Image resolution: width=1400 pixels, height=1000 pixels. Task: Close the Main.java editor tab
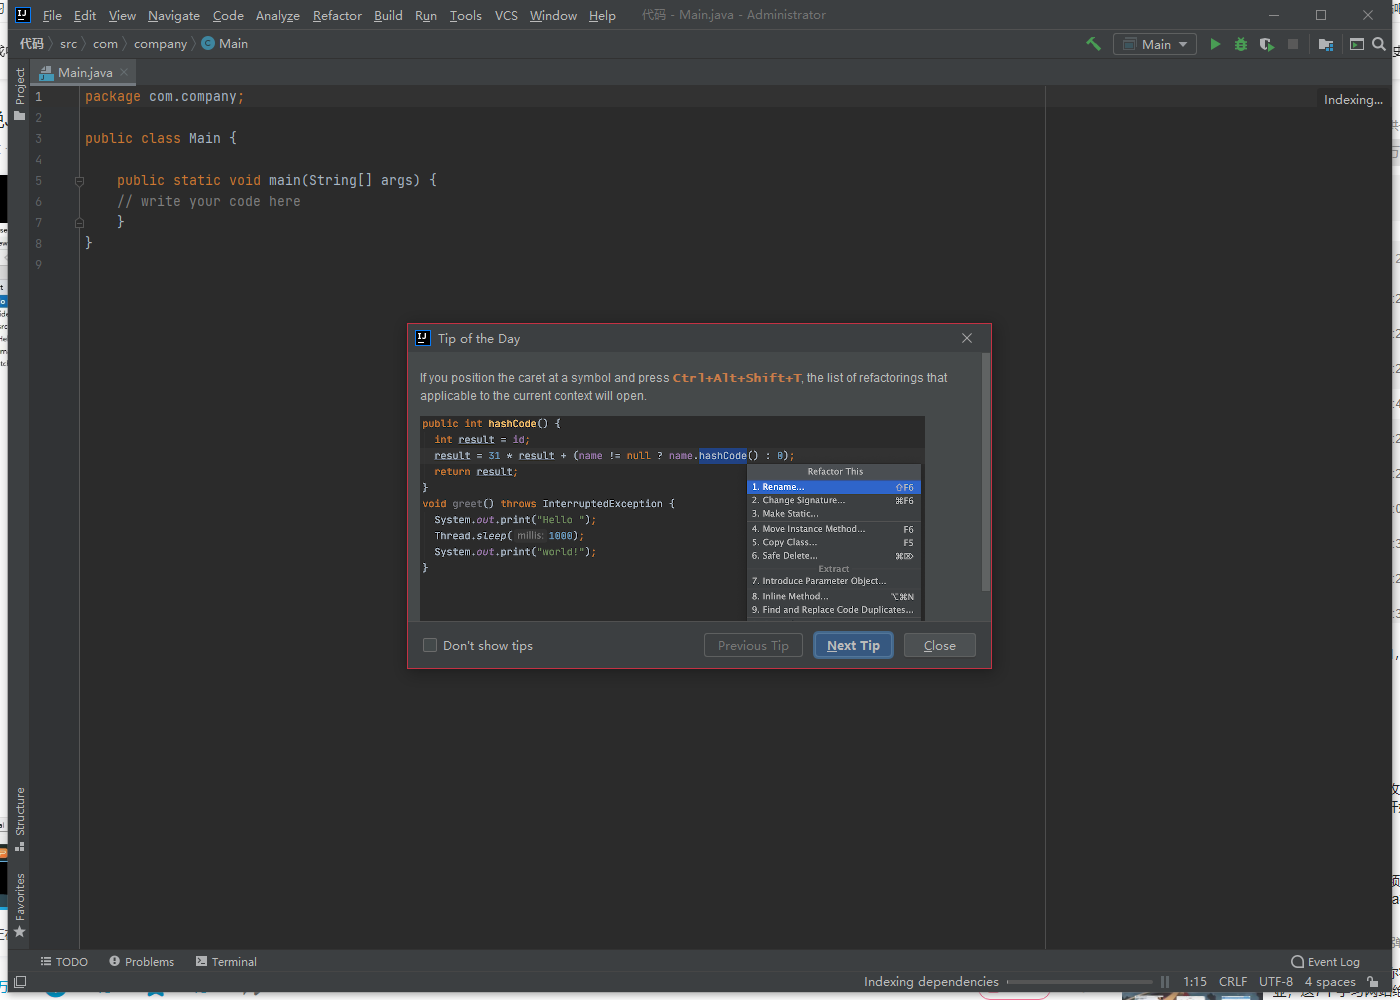[x=124, y=72]
